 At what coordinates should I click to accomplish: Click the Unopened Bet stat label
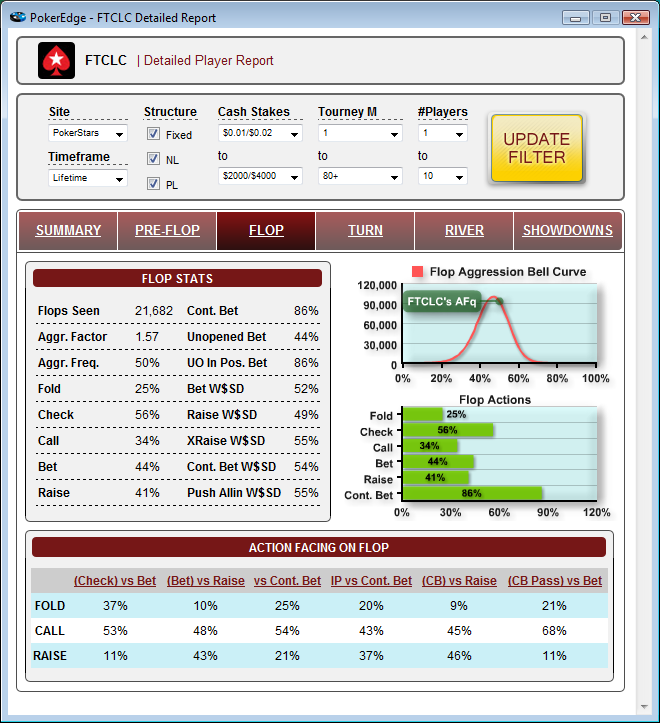click(226, 337)
